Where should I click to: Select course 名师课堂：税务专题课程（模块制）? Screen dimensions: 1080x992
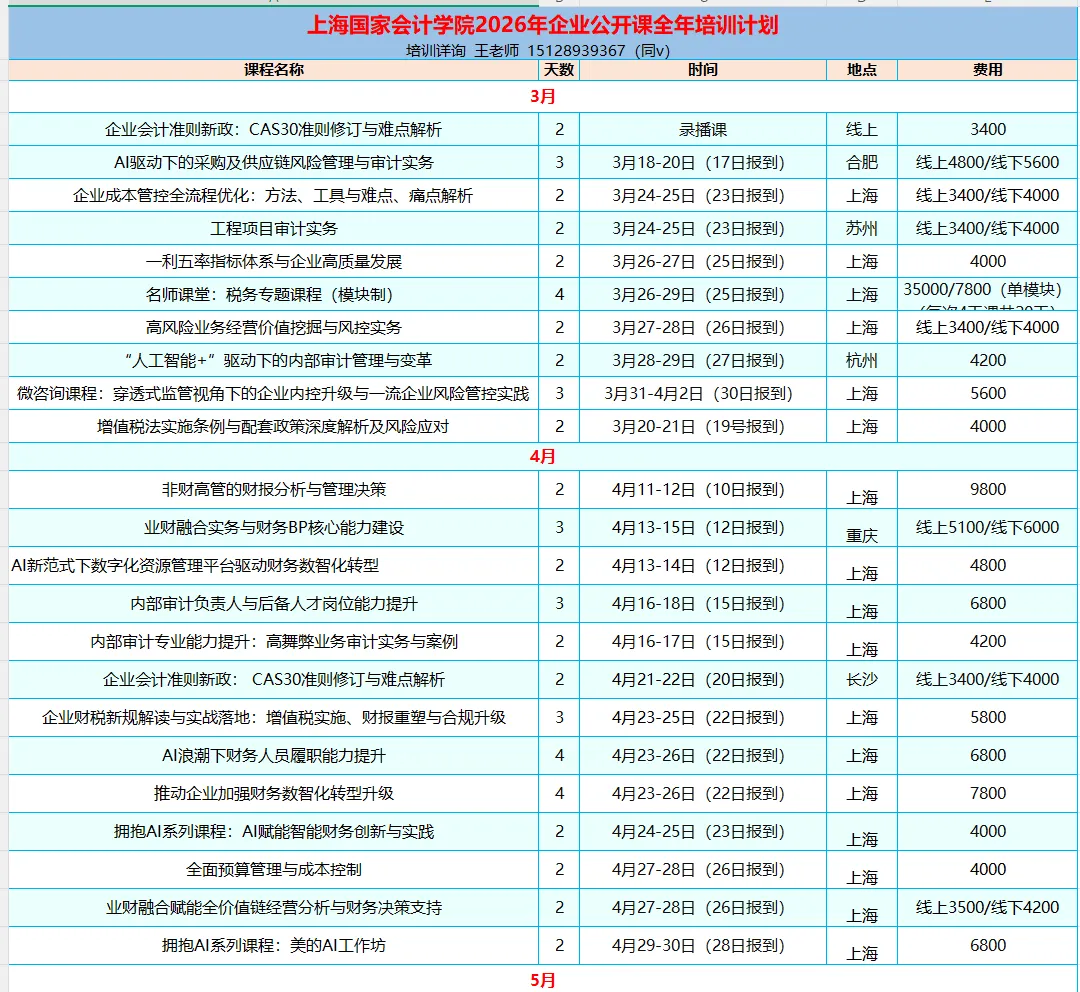[x=273, y=295]
